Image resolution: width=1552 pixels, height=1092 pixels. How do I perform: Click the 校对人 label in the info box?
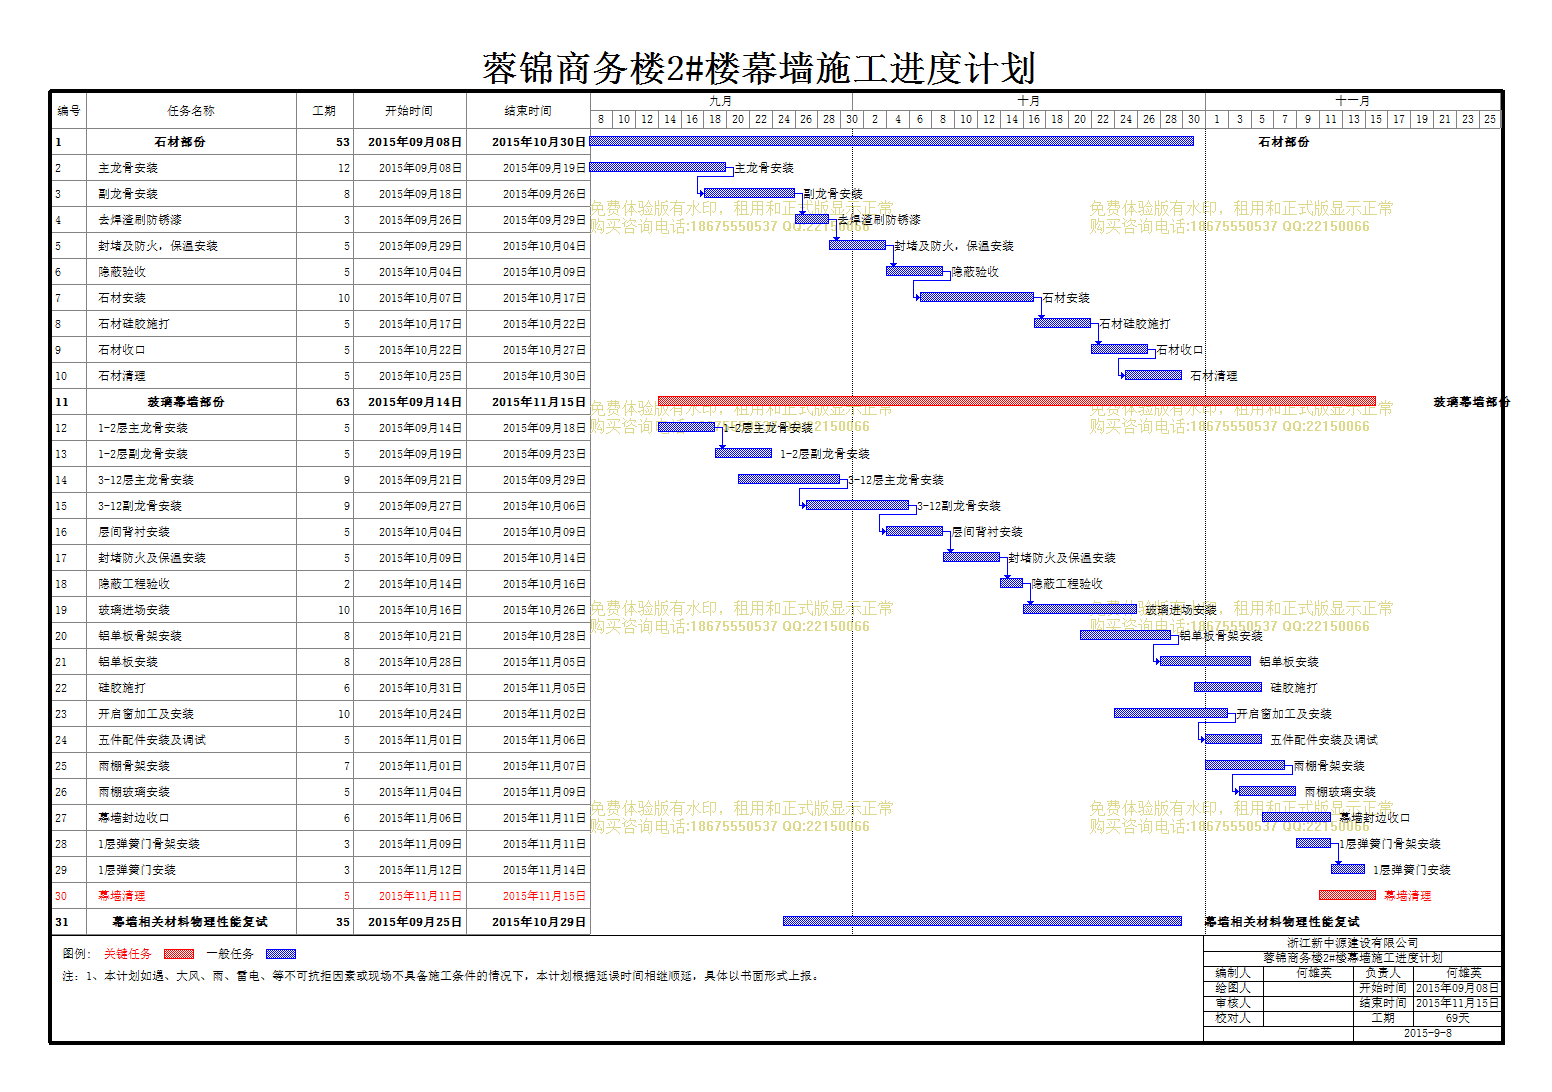[x=1233, y=1018]
